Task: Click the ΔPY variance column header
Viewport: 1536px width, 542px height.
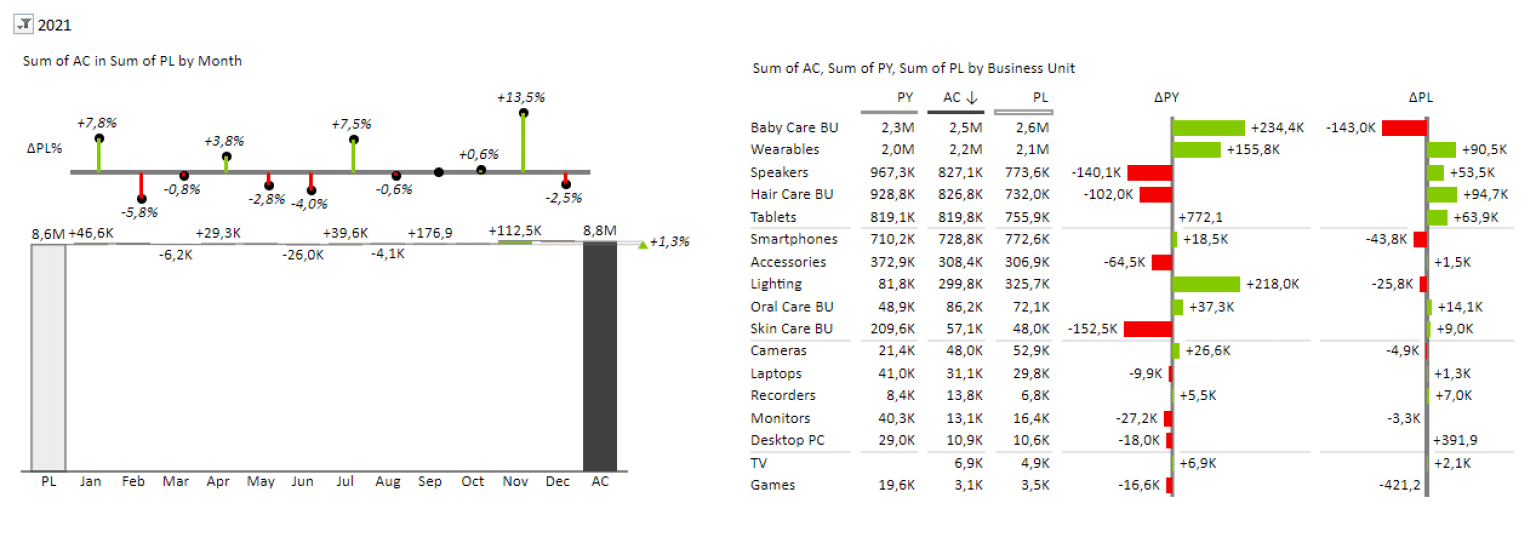Action: coord(1166,97)
